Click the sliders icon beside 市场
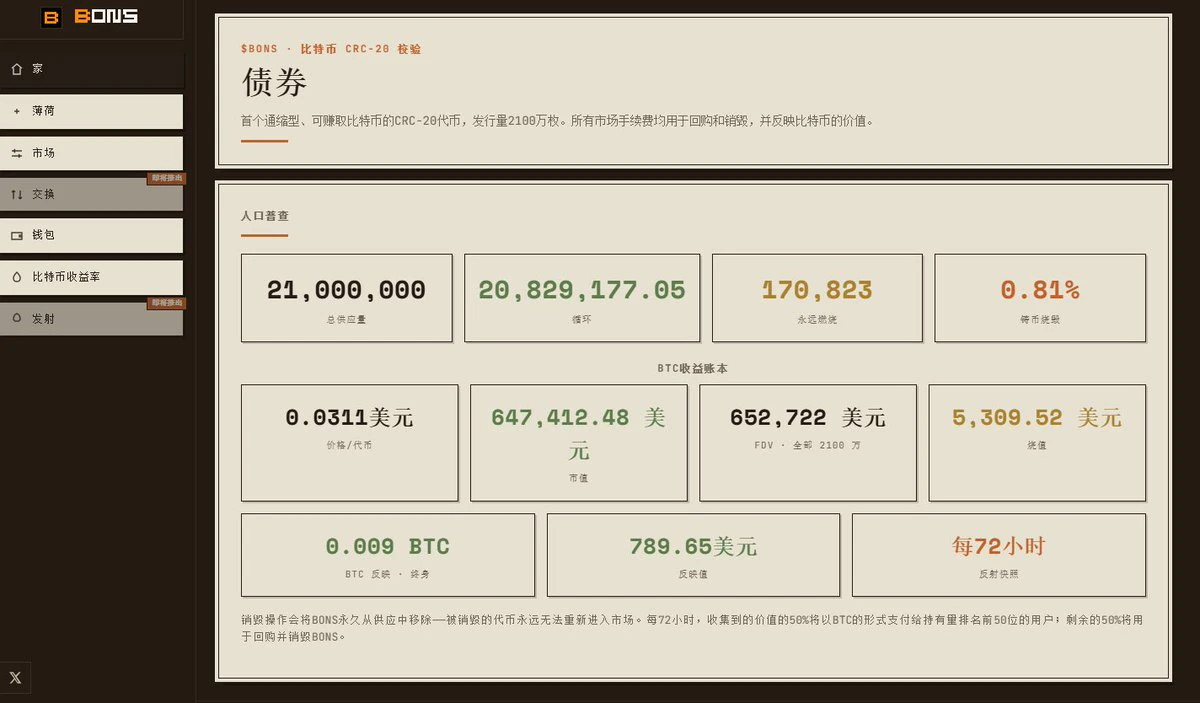The width and height of the screenshot is (1200, 703). coord(16,153)
